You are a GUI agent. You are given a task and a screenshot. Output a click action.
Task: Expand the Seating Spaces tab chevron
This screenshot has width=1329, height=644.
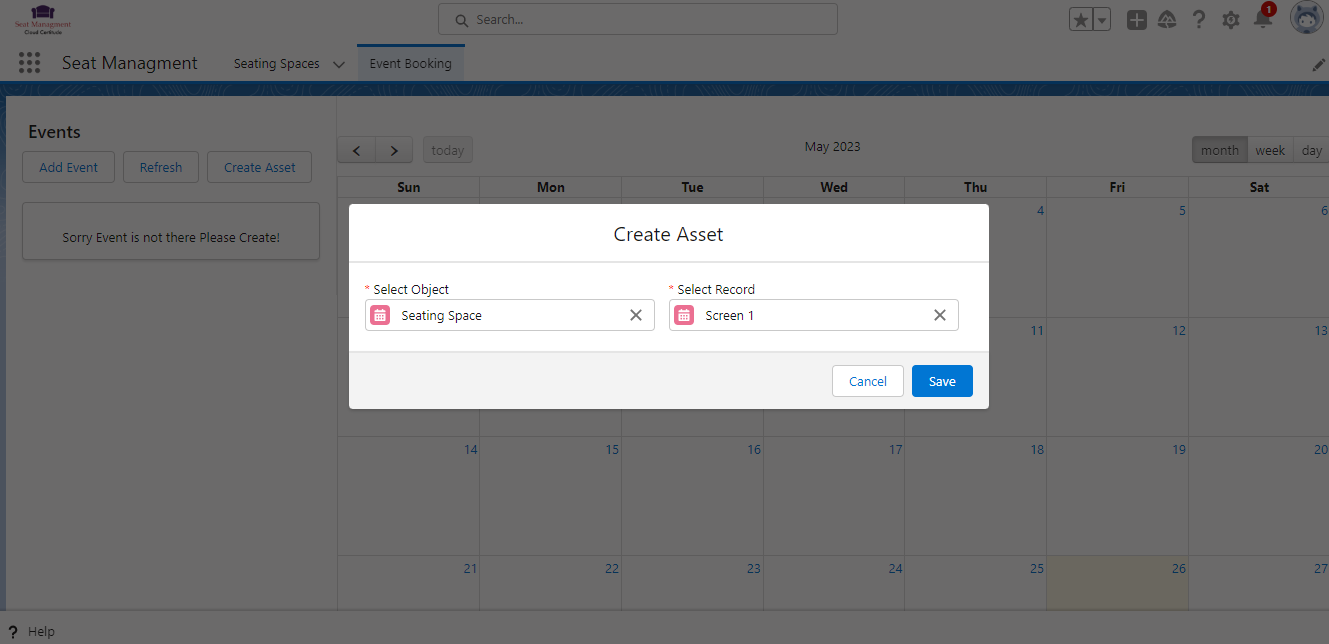[x=338, y=64]
